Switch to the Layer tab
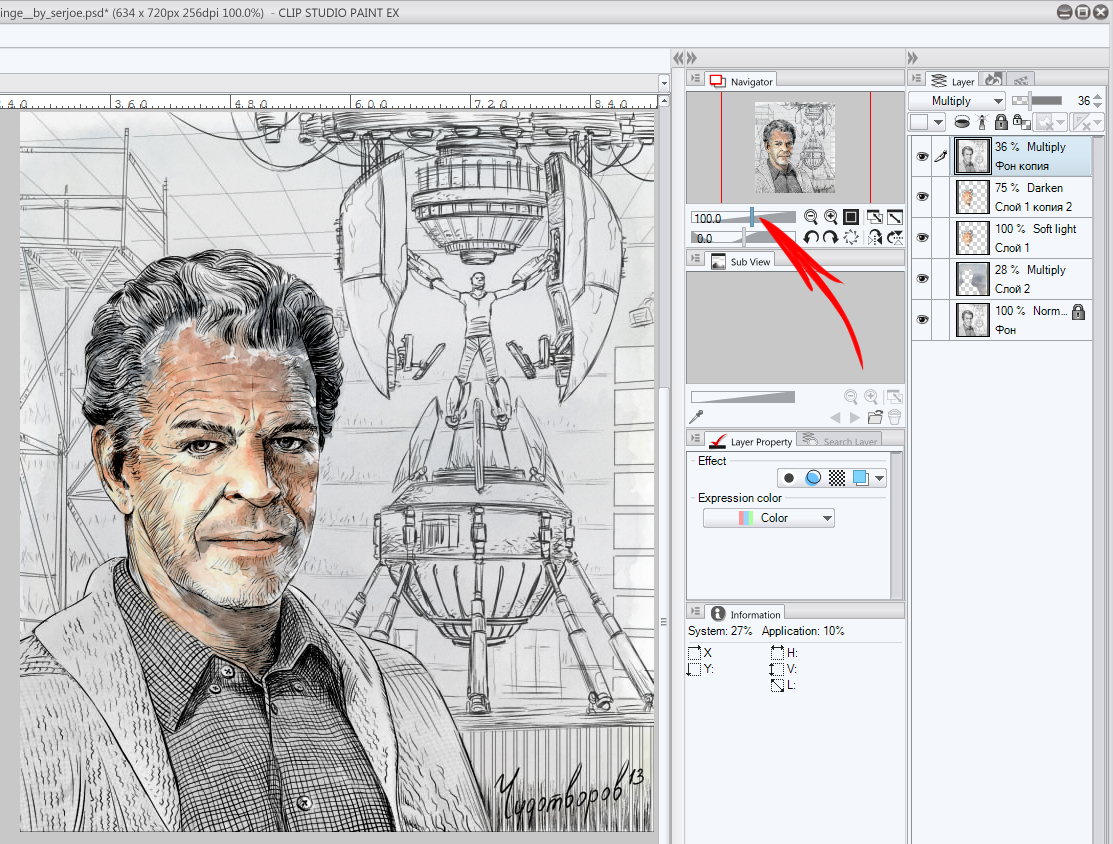This screenshot has width=1113, height=844. click(x=953, y=81)
